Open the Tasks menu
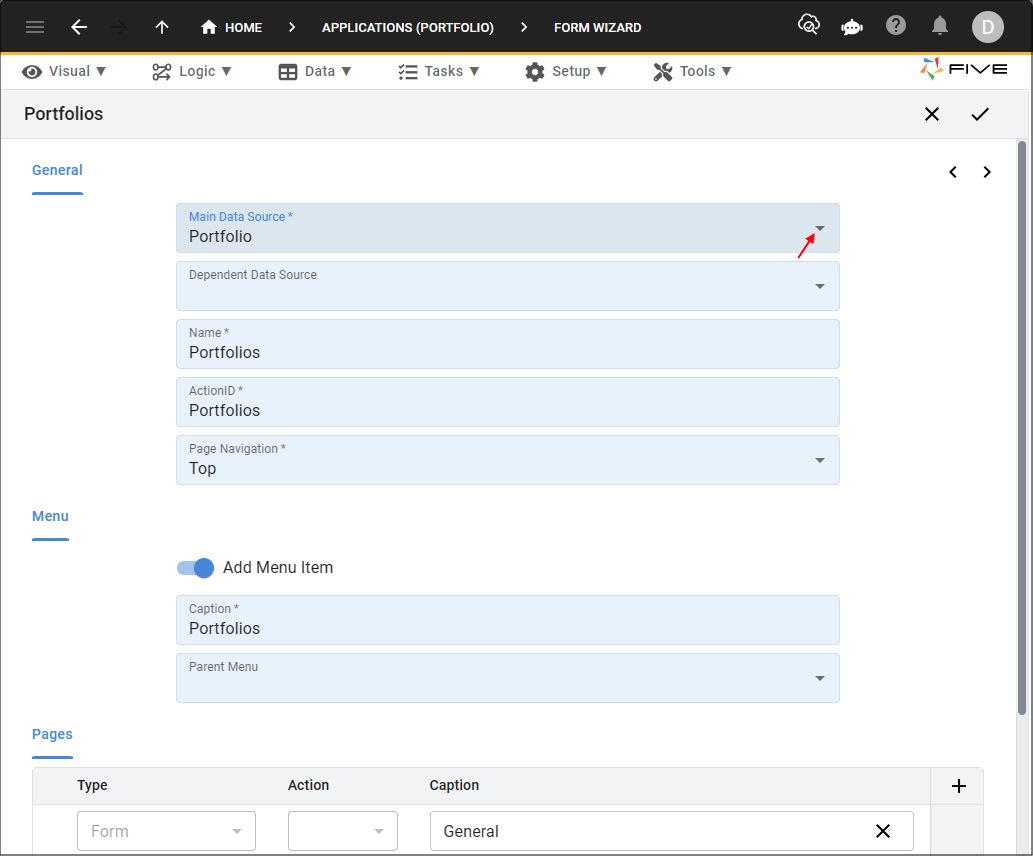This screenshot has width=1033, height=856. (439, 71)
